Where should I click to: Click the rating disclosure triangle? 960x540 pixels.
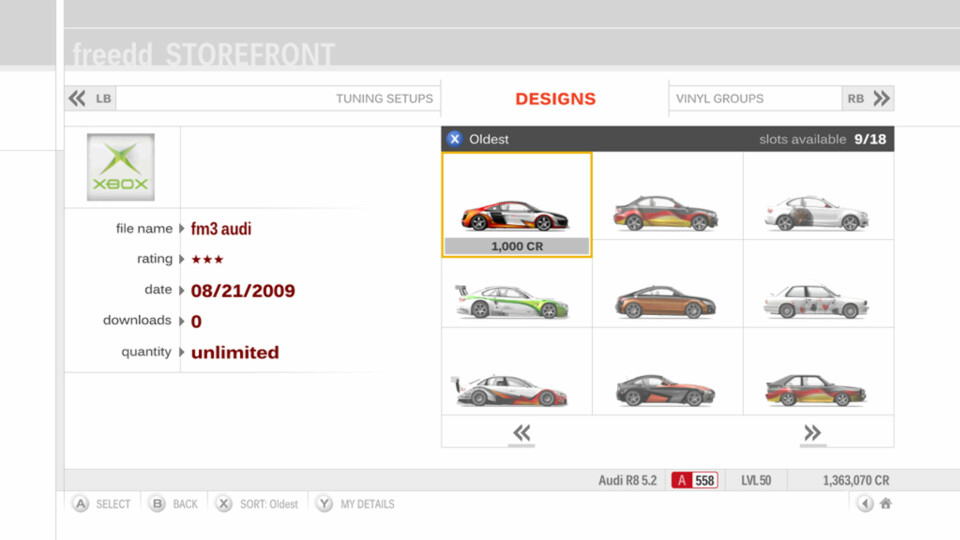(x=182, y=259)
